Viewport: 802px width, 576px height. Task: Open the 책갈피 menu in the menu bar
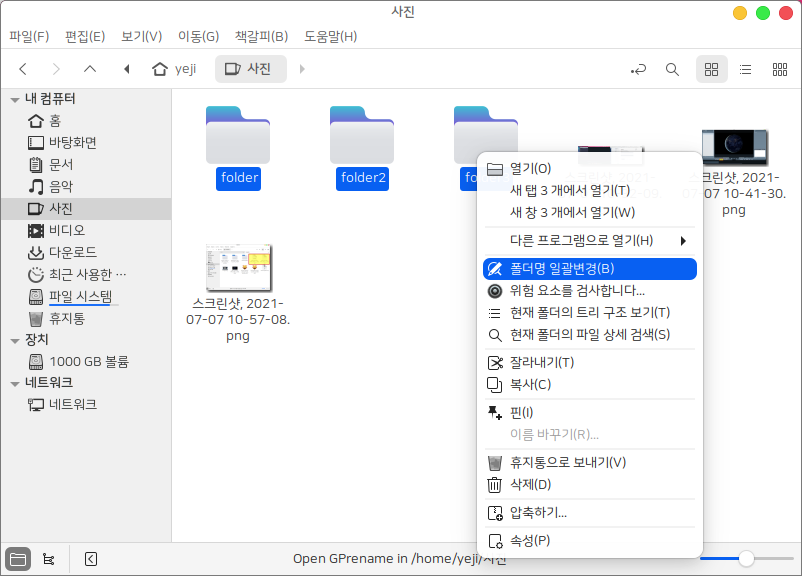click(x=261, y=37)
